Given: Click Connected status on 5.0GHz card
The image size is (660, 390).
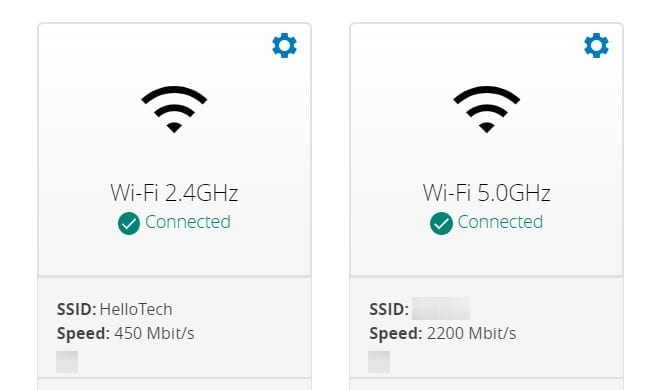Looking at the screenshot, I should (x=500, y=222).
